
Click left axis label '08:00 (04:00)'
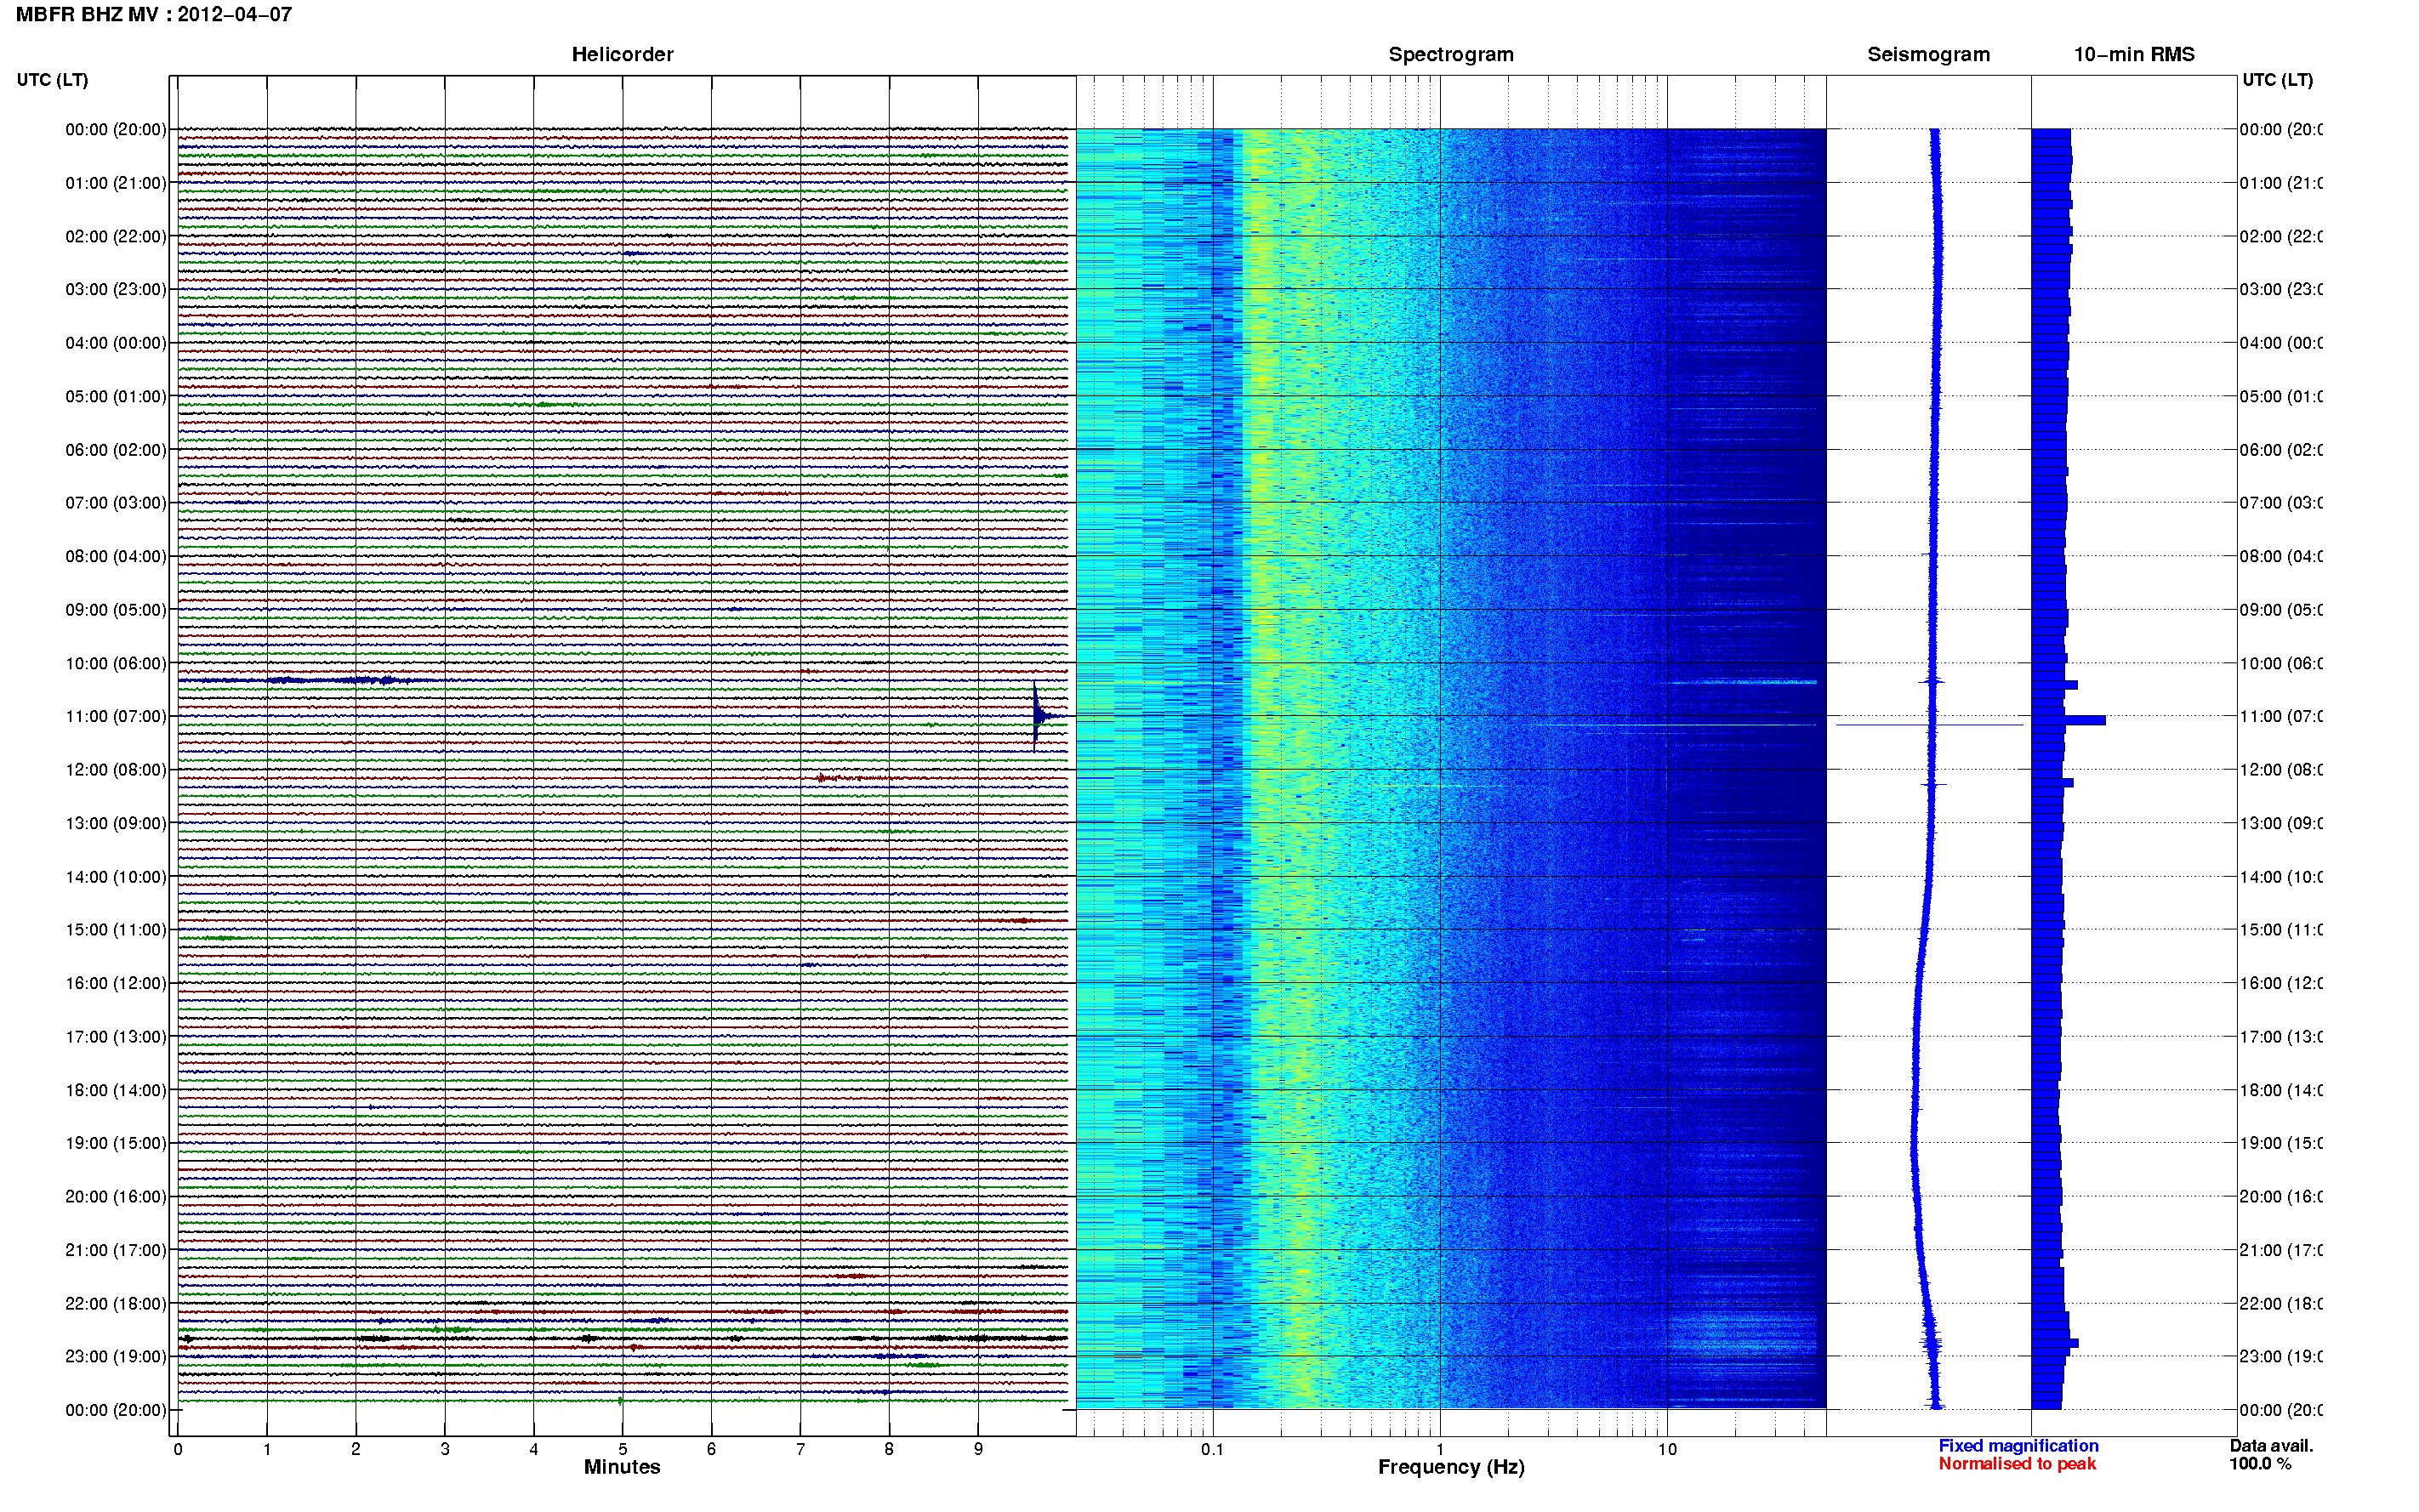116,556
